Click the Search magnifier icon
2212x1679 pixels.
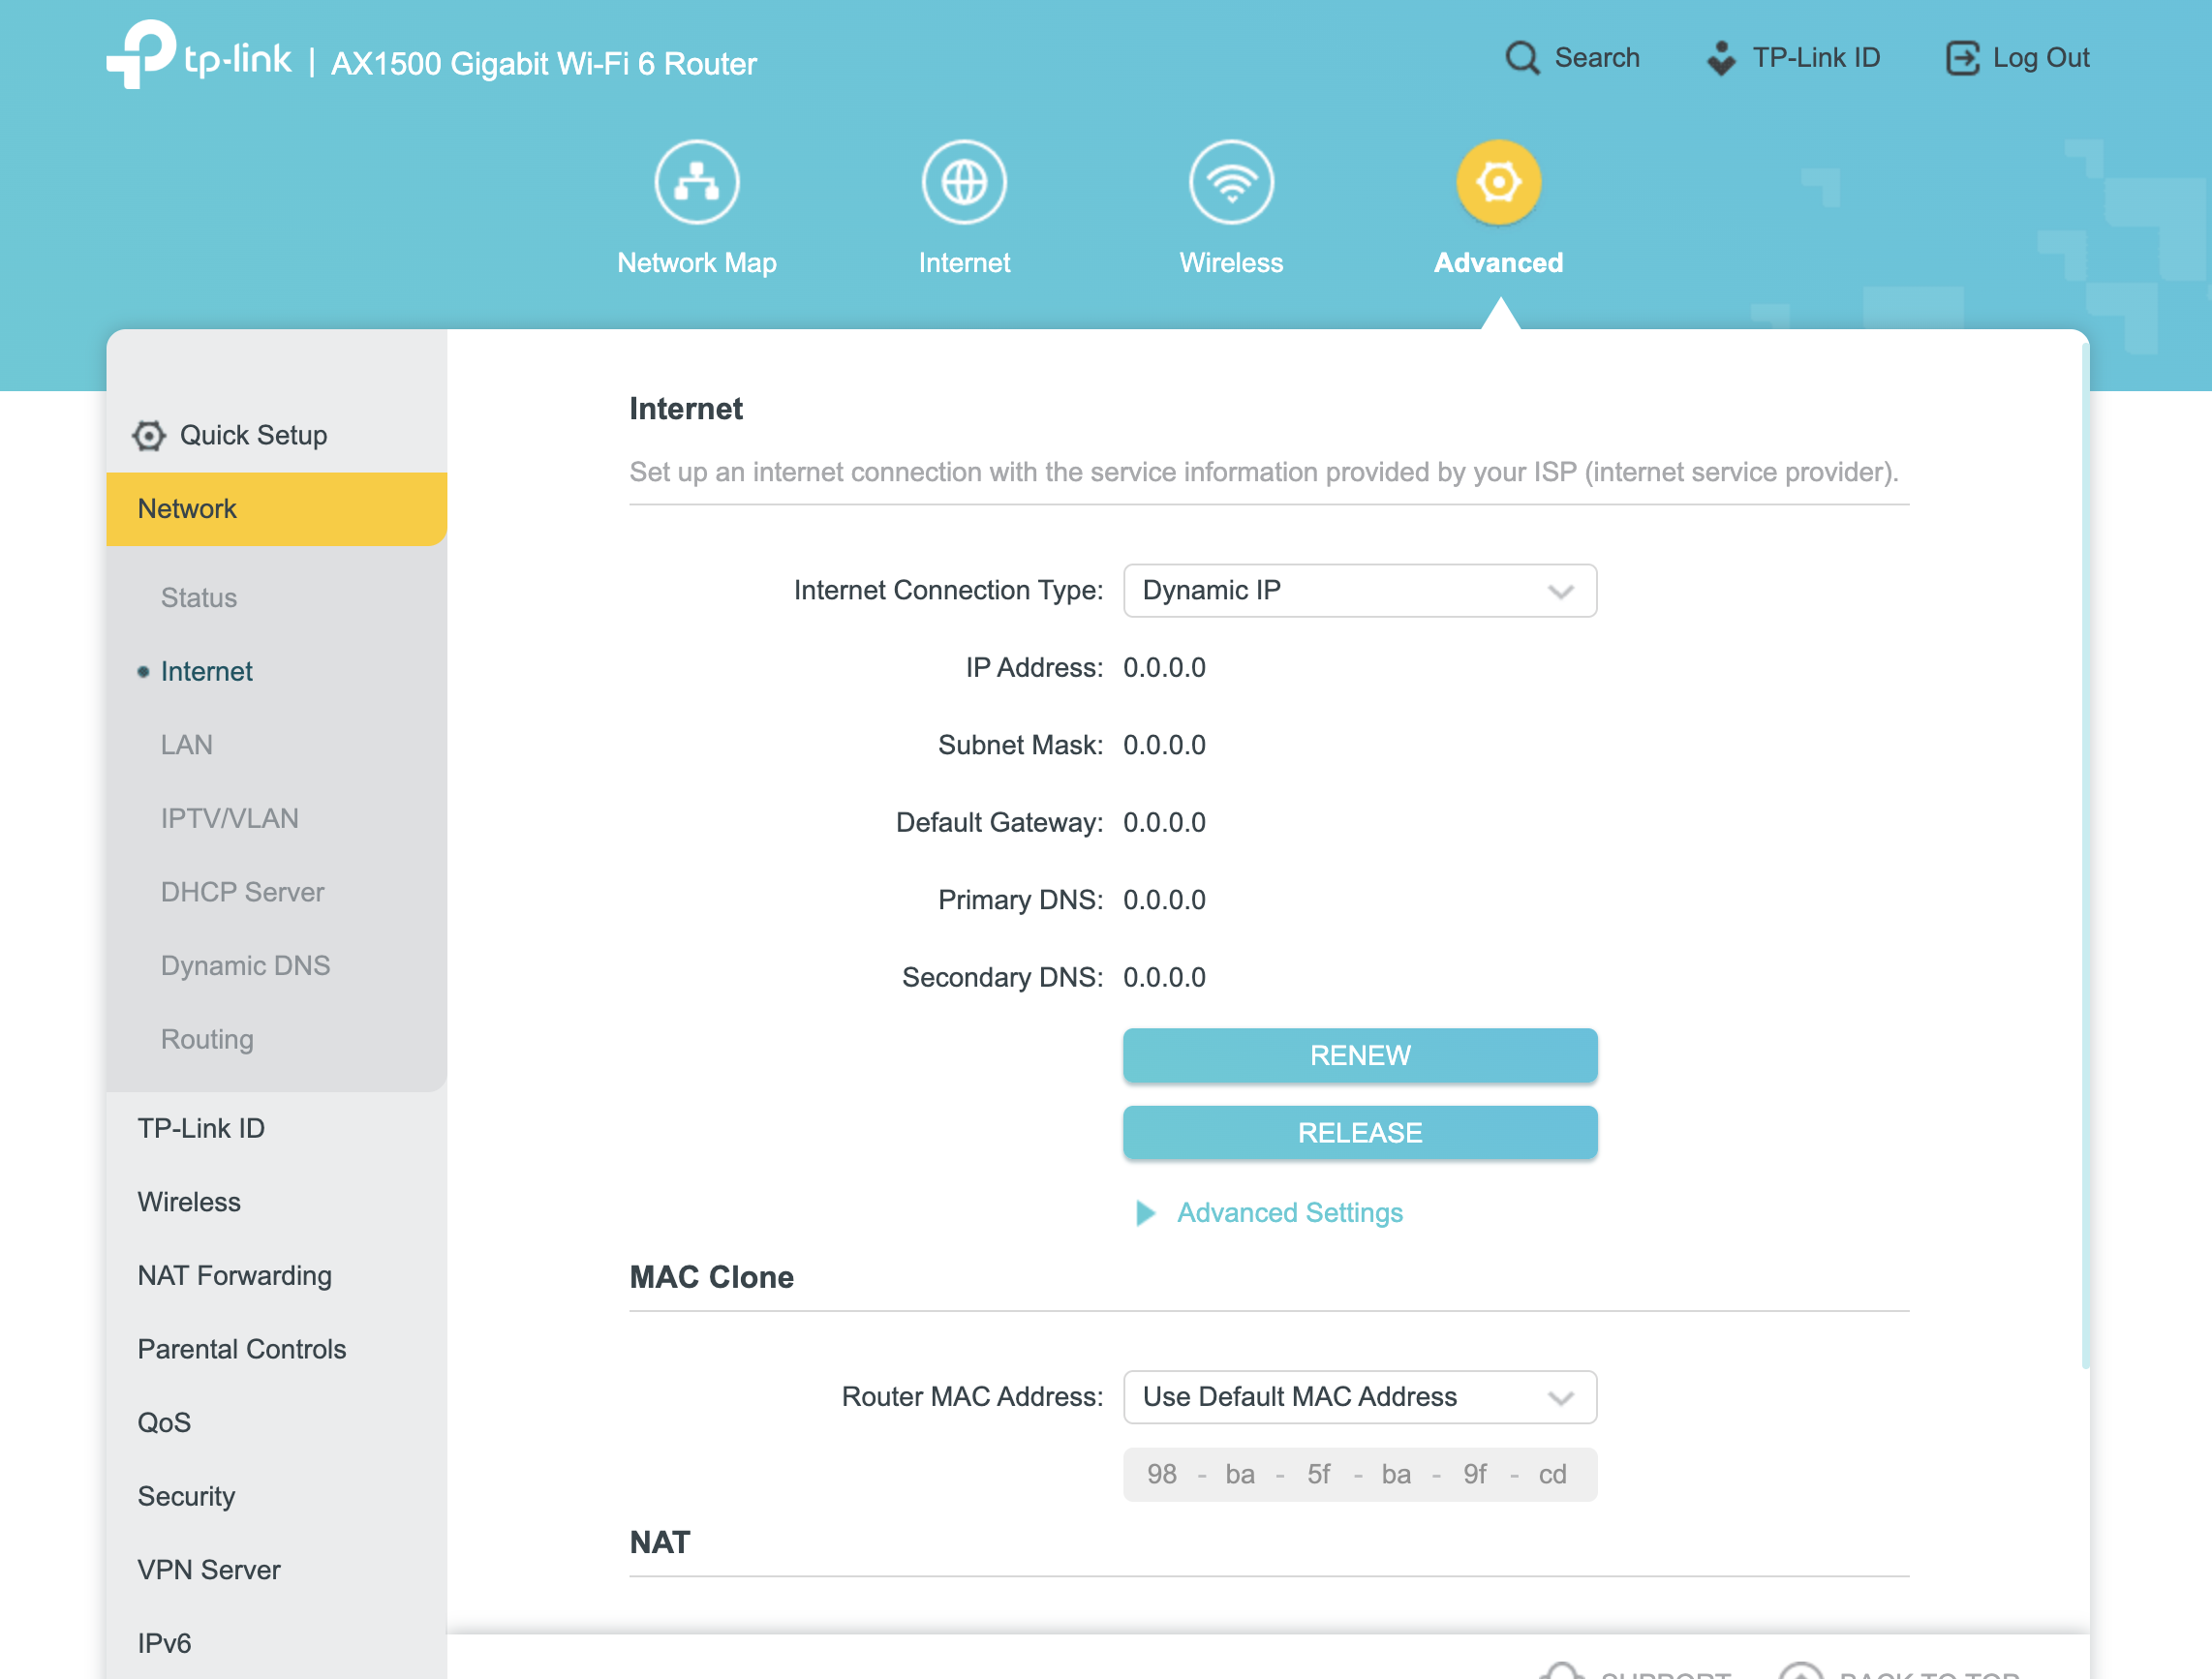pyautogui.click(x=1521, y=58)
